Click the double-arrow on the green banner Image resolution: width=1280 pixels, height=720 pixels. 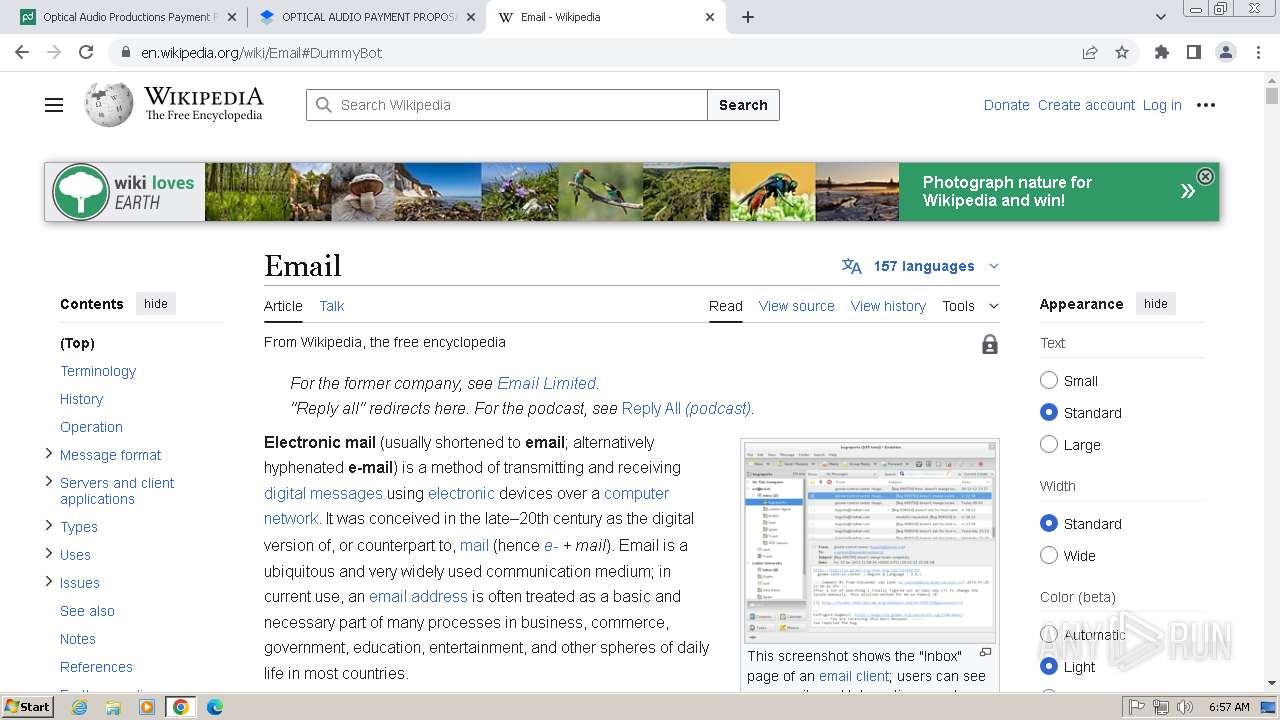(x=1187, y=191)
